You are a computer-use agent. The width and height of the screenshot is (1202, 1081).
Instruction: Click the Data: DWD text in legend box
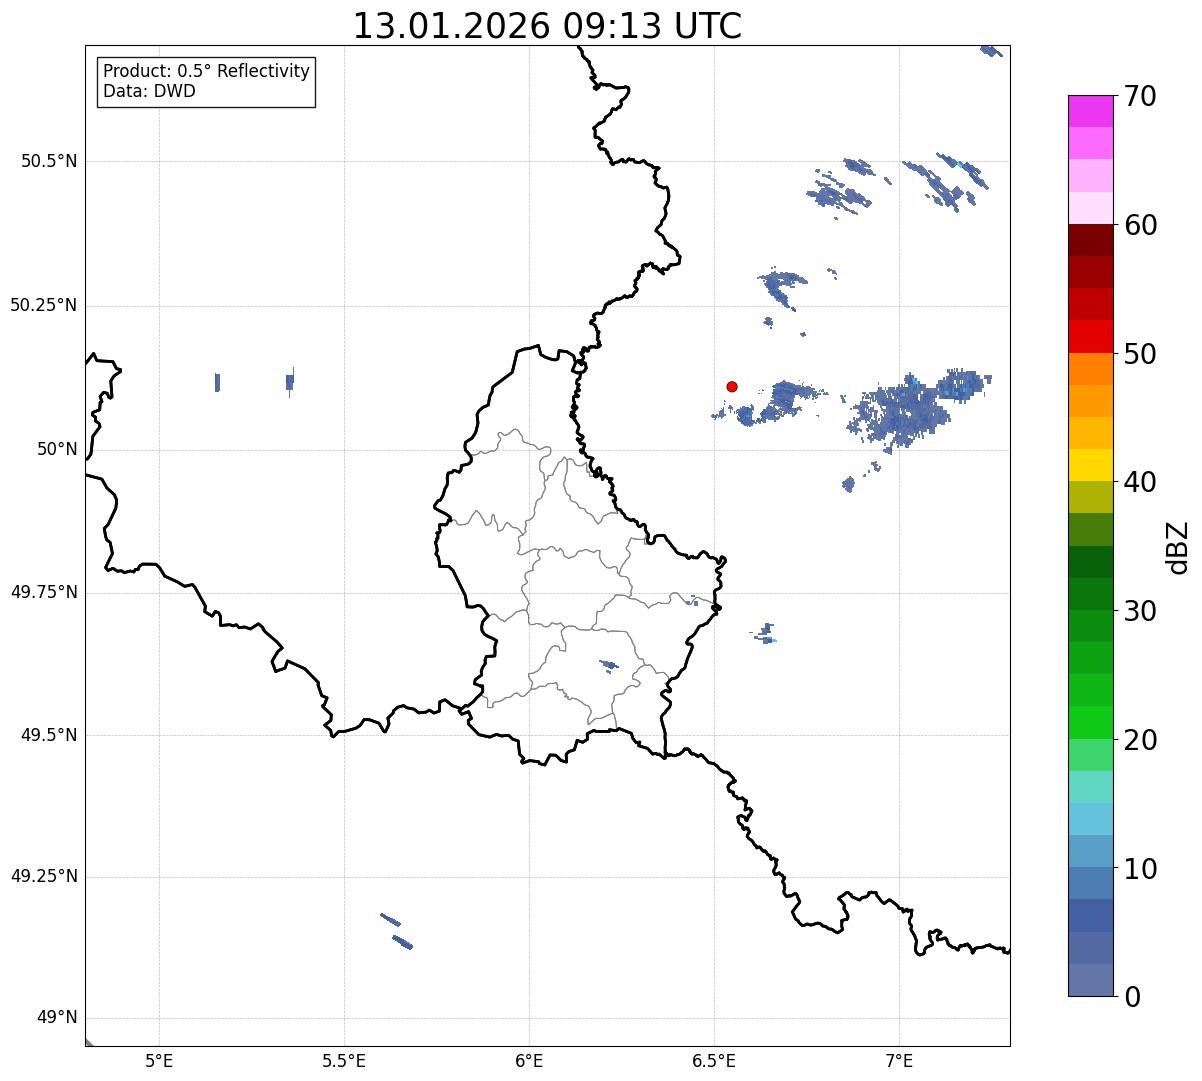click(149, 91)
